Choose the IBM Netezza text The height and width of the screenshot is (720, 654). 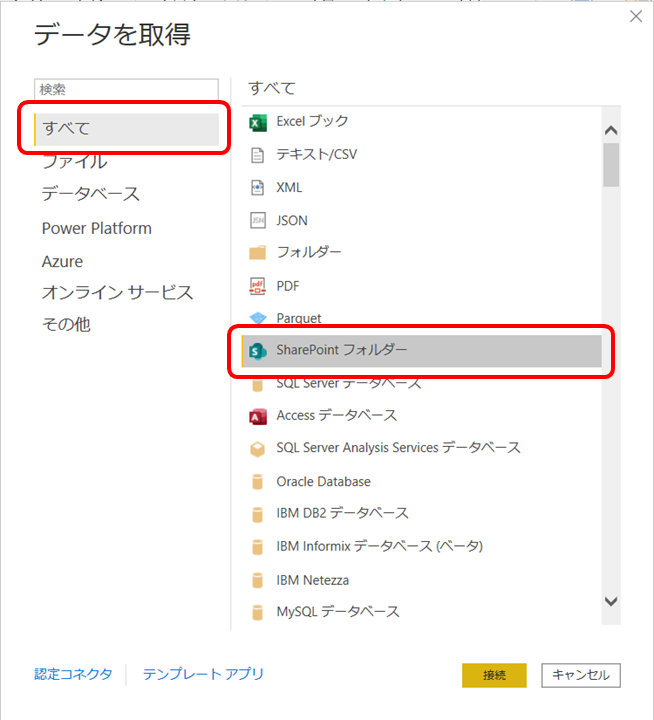click(x=312, y=580)
